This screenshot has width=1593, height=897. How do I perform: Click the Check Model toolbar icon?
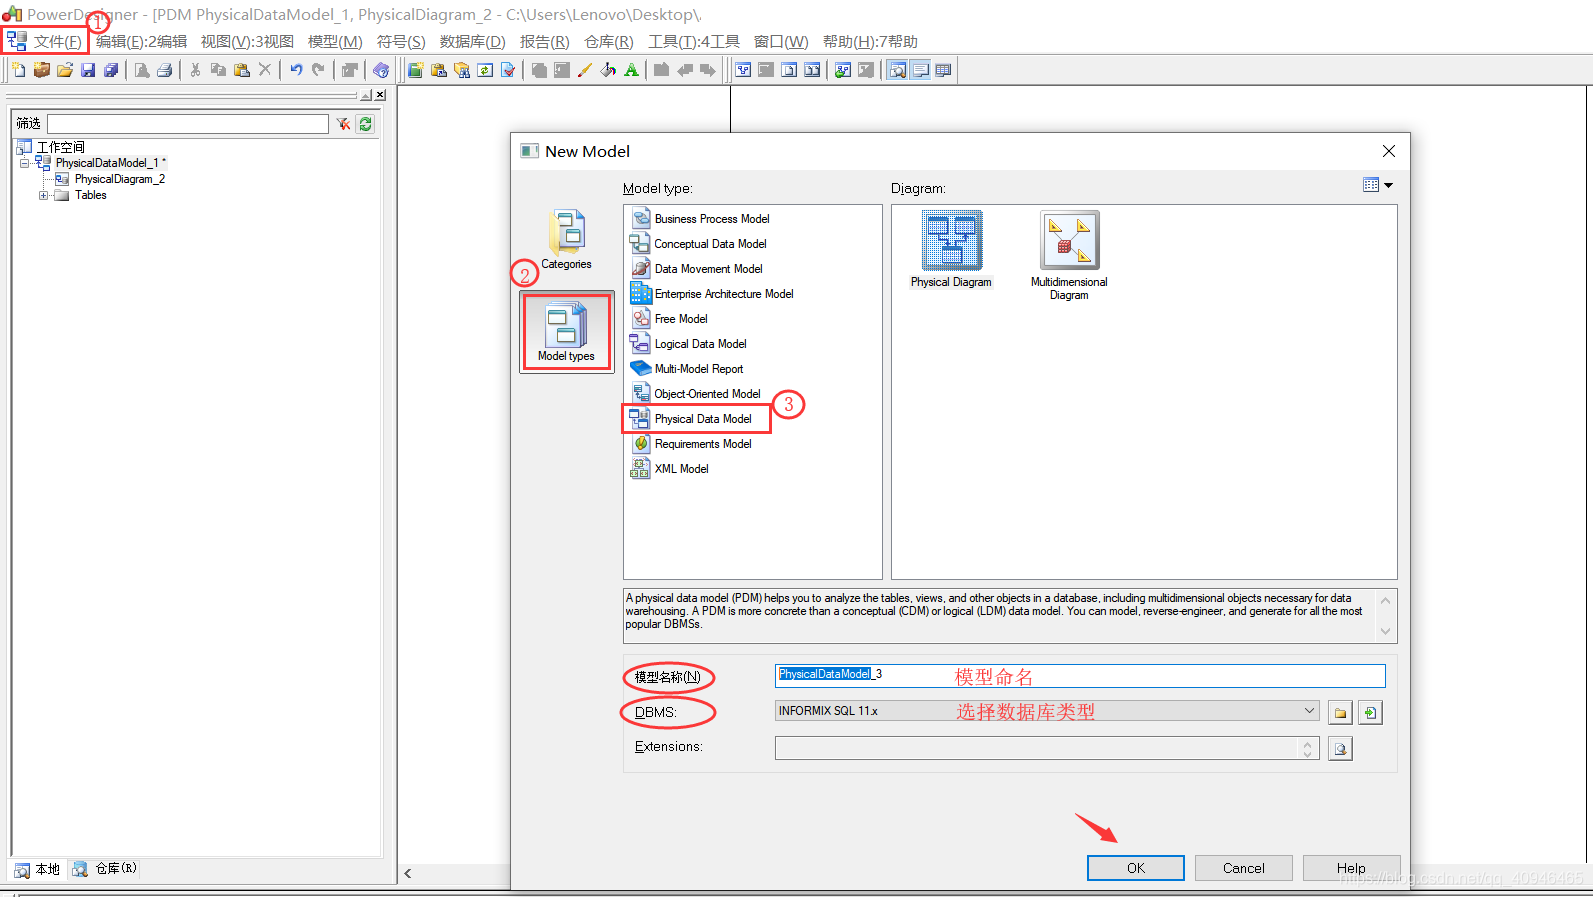(508, 70)
